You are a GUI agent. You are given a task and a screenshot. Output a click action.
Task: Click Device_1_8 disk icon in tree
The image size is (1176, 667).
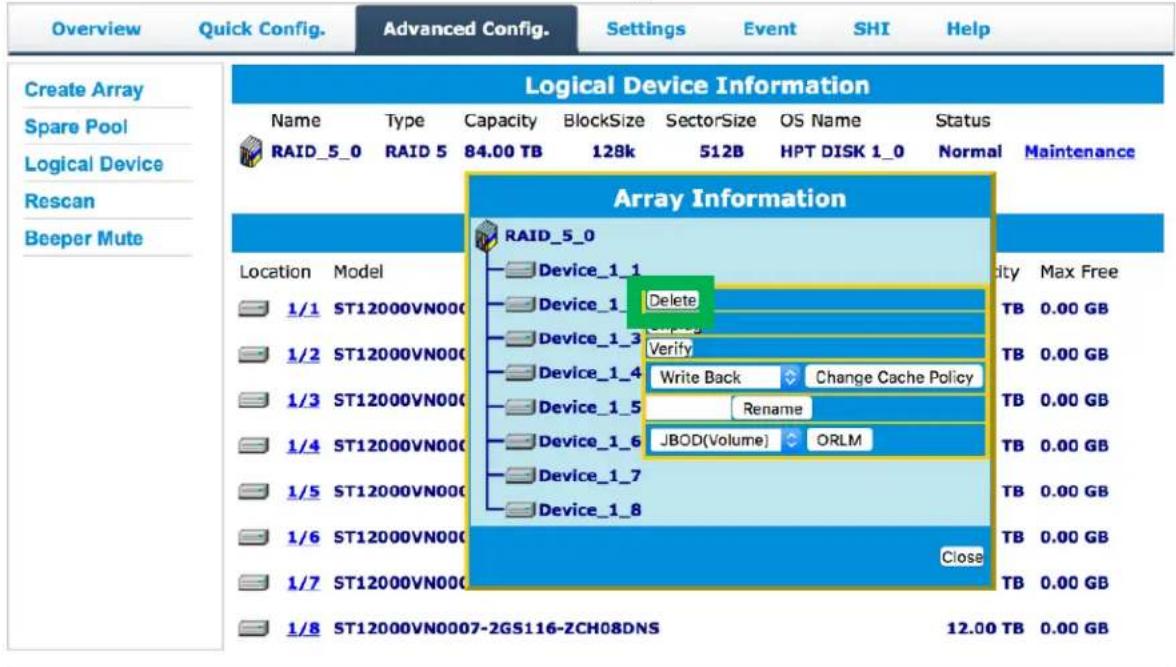coord(520,509)
